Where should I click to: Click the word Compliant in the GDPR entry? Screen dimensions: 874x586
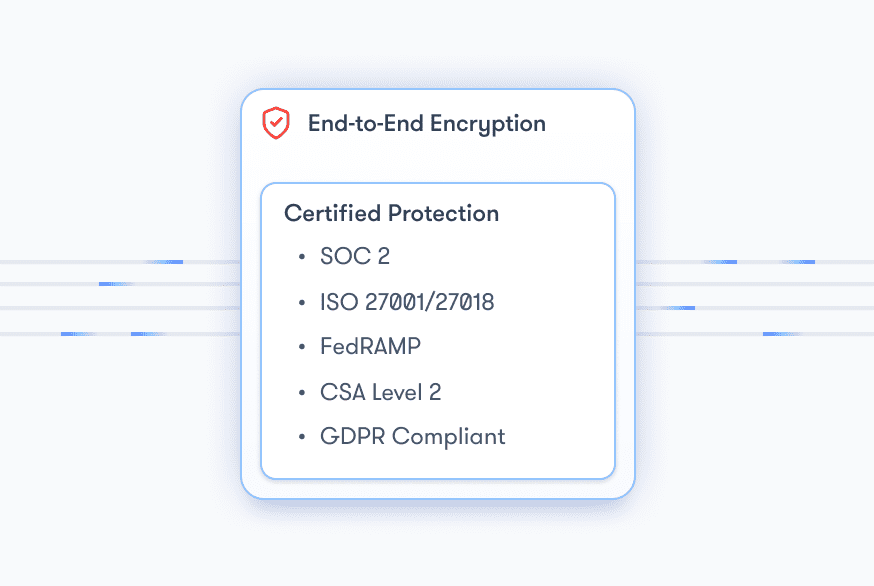click(449, 437)
